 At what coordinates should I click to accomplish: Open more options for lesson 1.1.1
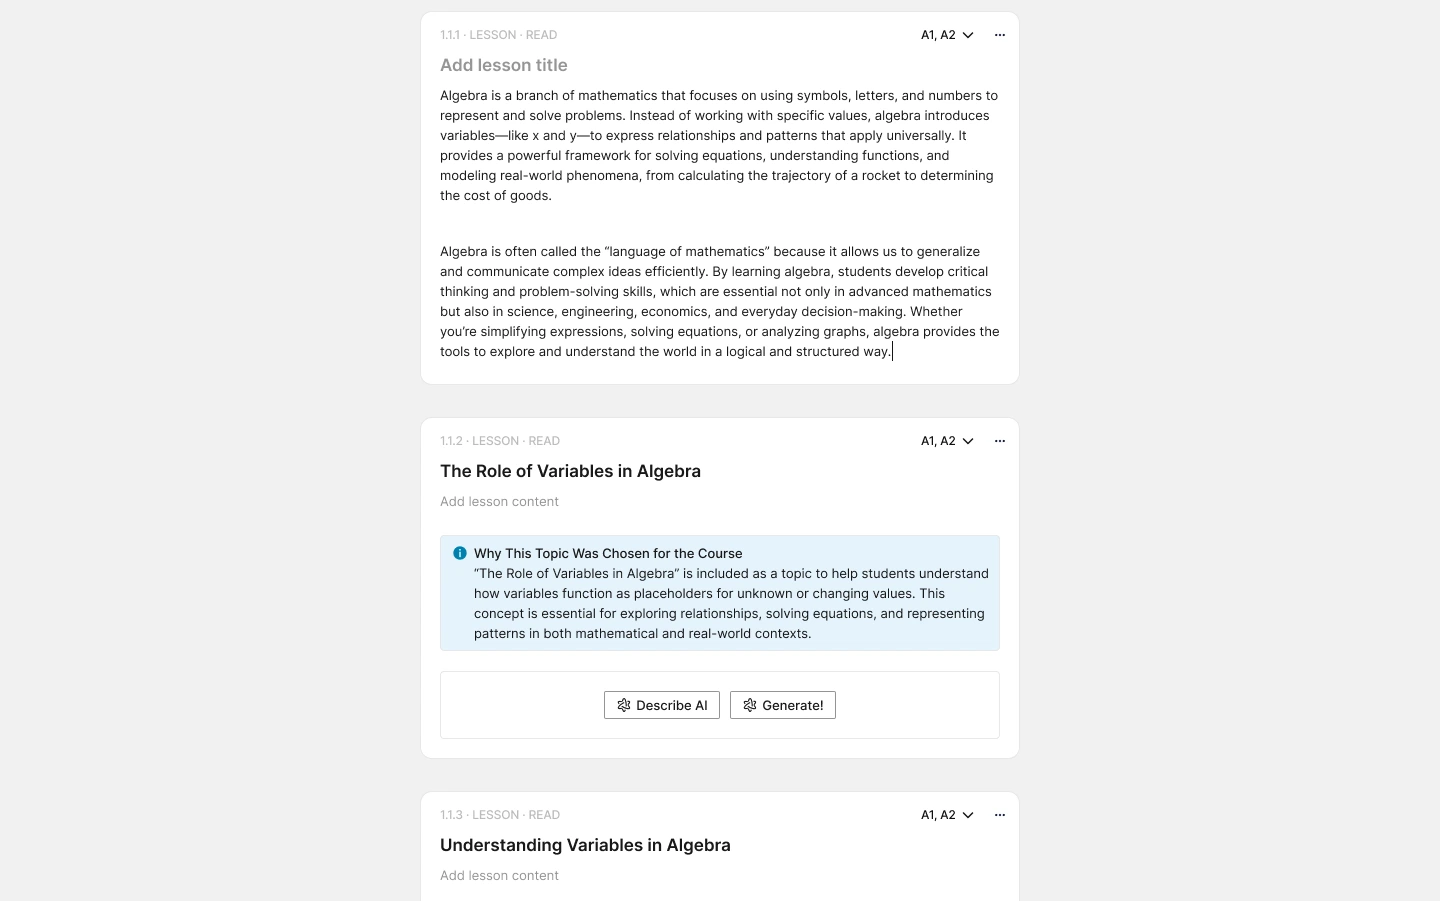[999, 35]
